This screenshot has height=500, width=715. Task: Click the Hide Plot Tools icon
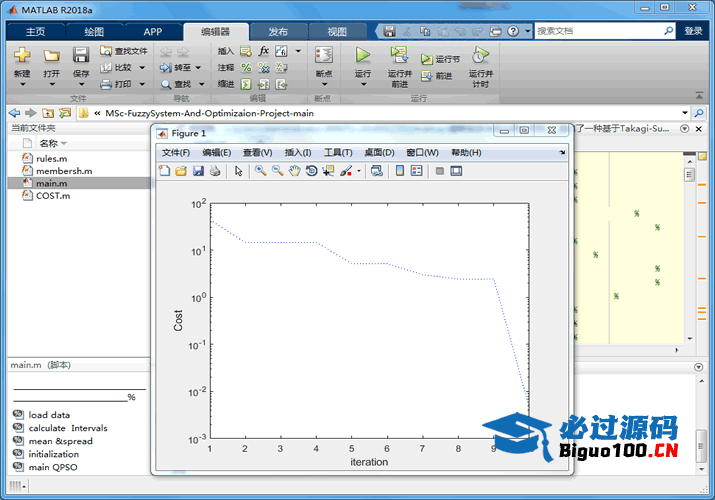coord(440,171)
